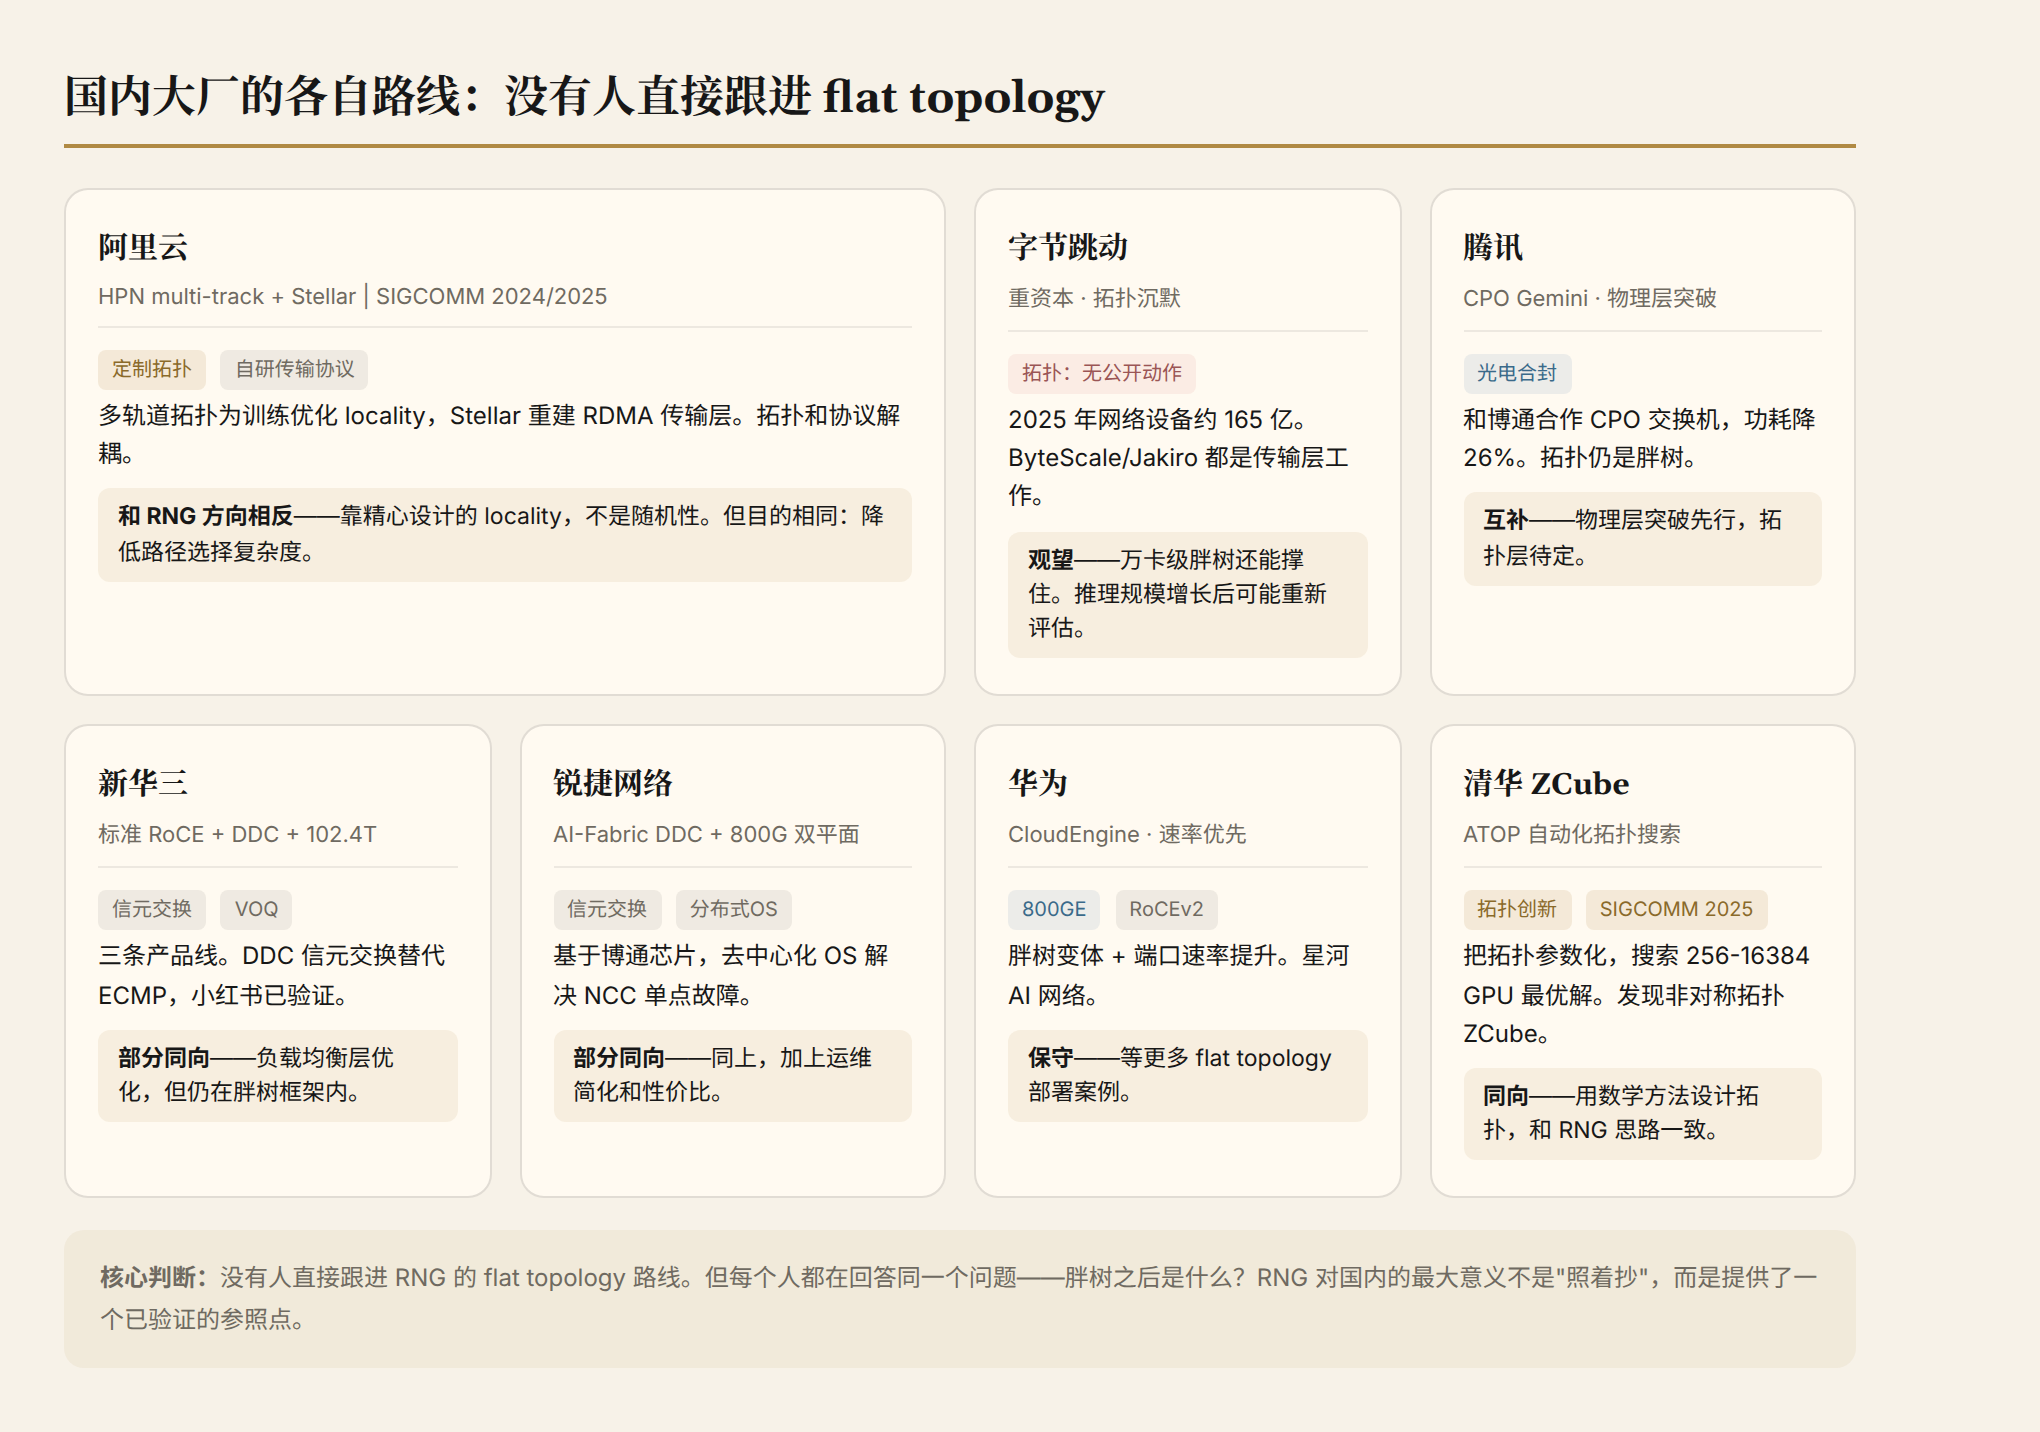The height and width of the screenshot is (1432, 2040).
Task: Click the 互补 note in 腾讯 card
Action: (x=1642, y=538)
